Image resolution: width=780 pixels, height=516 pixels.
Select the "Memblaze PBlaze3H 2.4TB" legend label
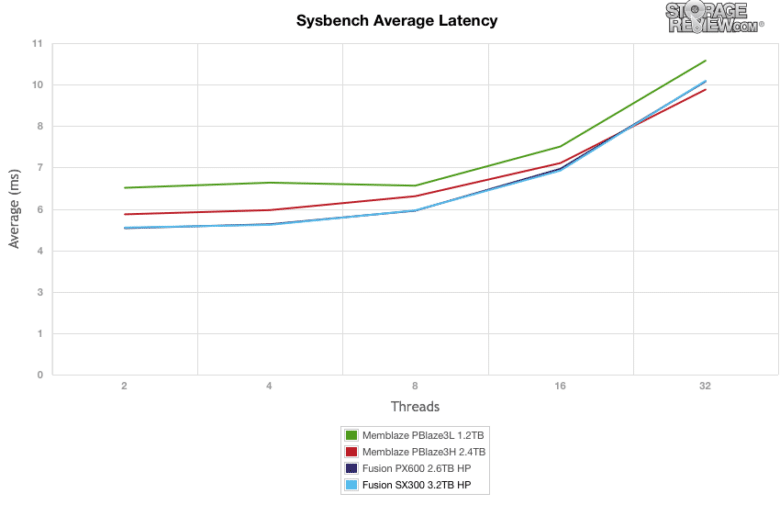(423, 452)
